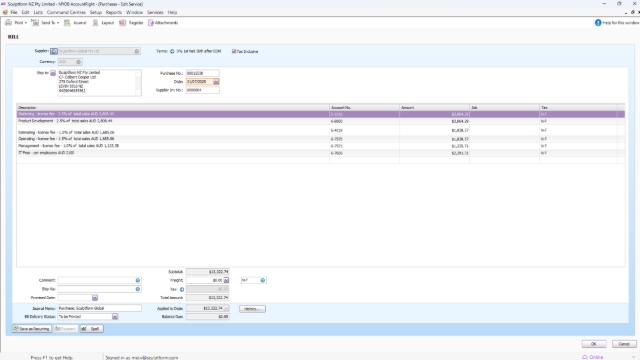Click the Layout toolbar button
Image resolution: width=640 pixels, height=360 pixels.
click(x=103, y=23)
